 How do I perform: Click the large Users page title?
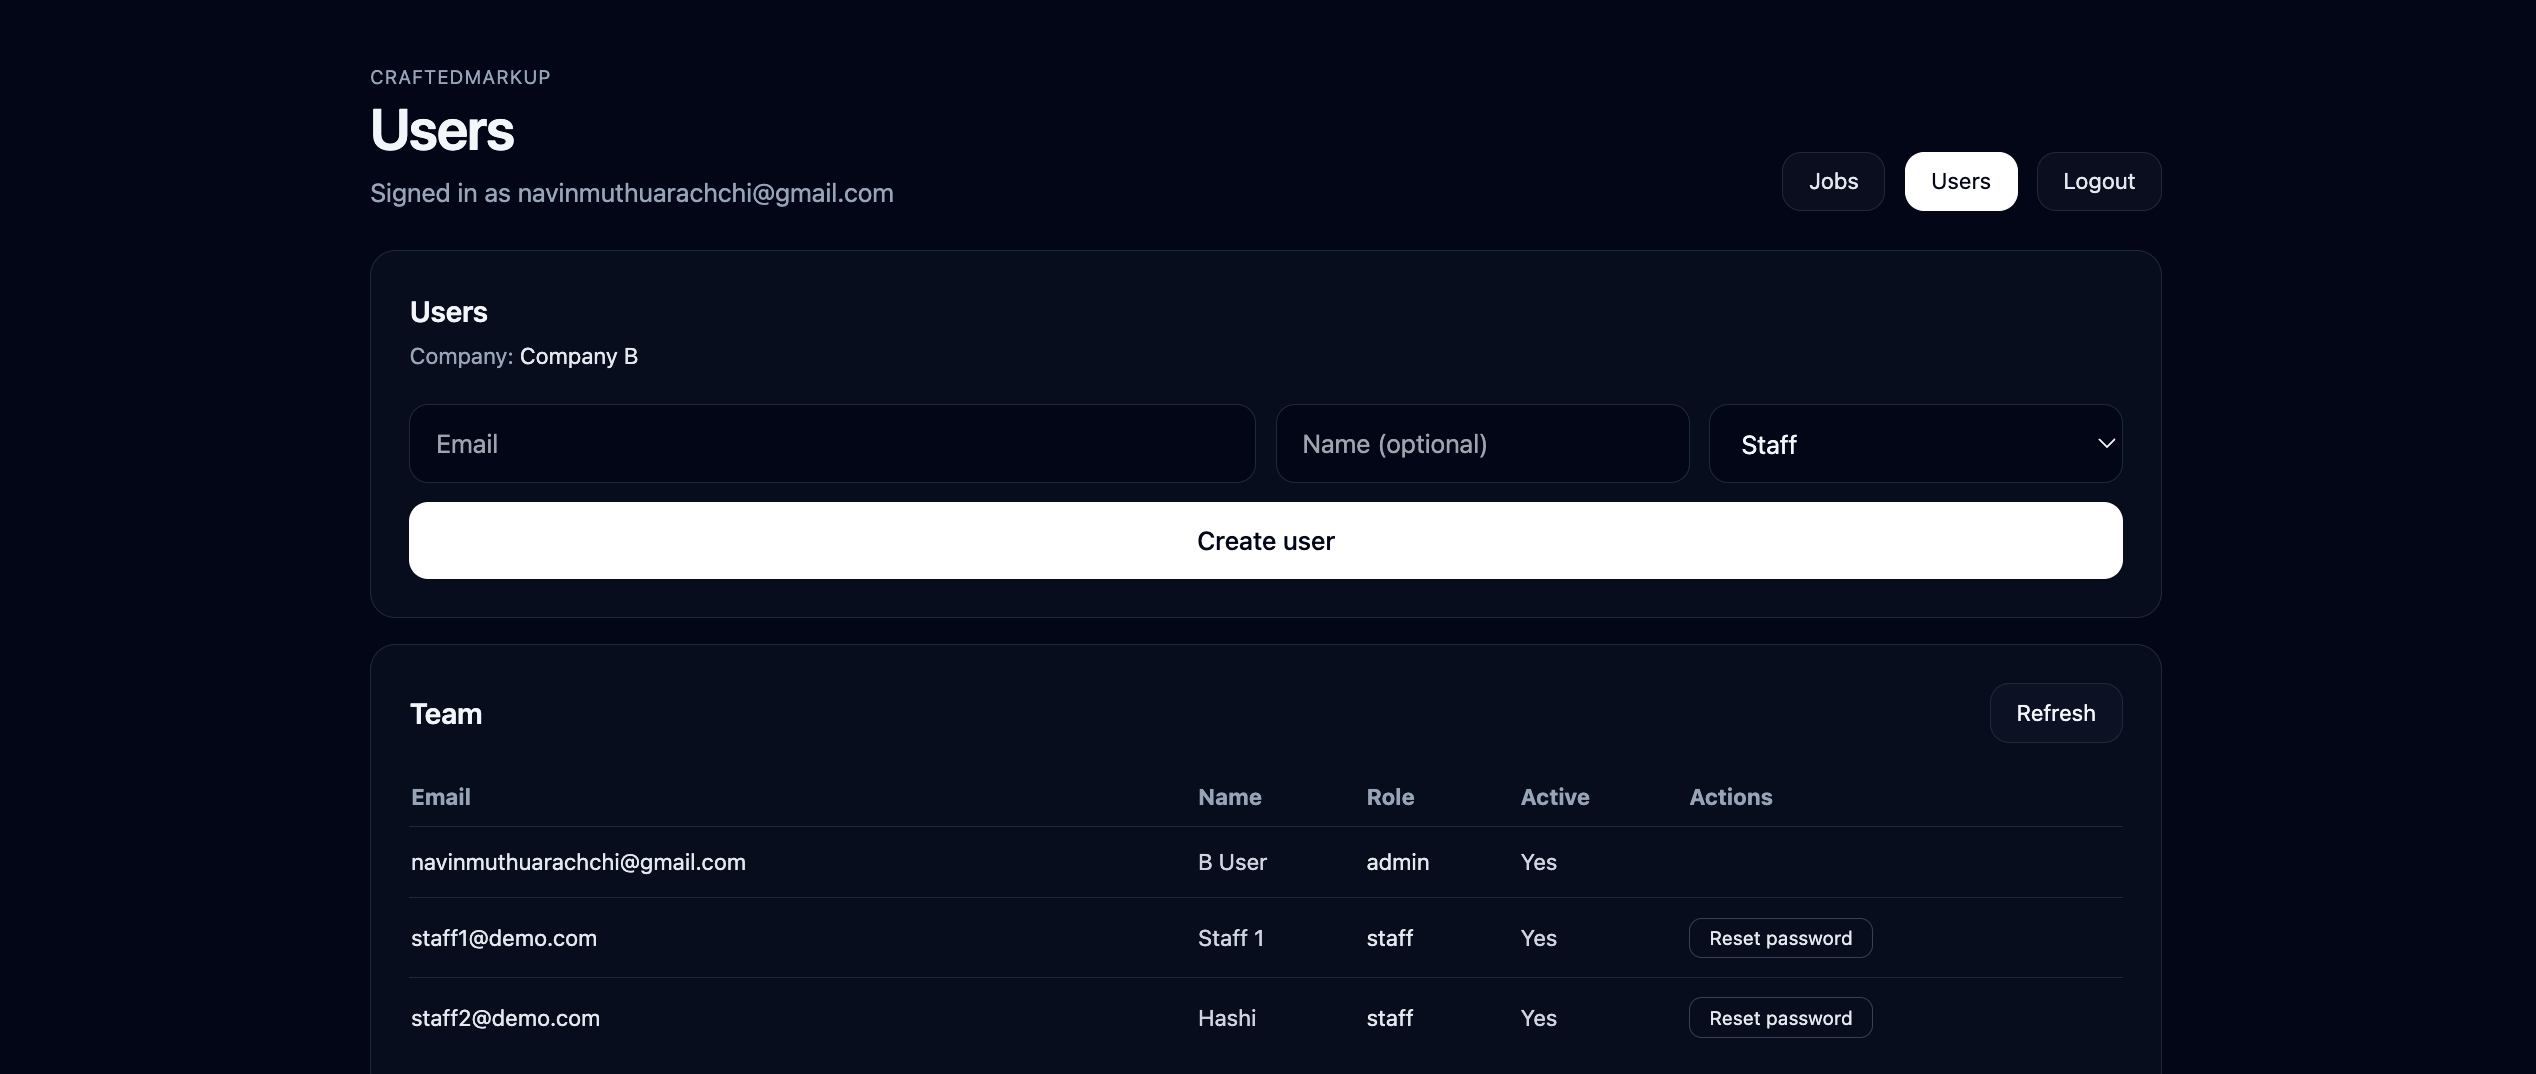click(x=441, y=130)
